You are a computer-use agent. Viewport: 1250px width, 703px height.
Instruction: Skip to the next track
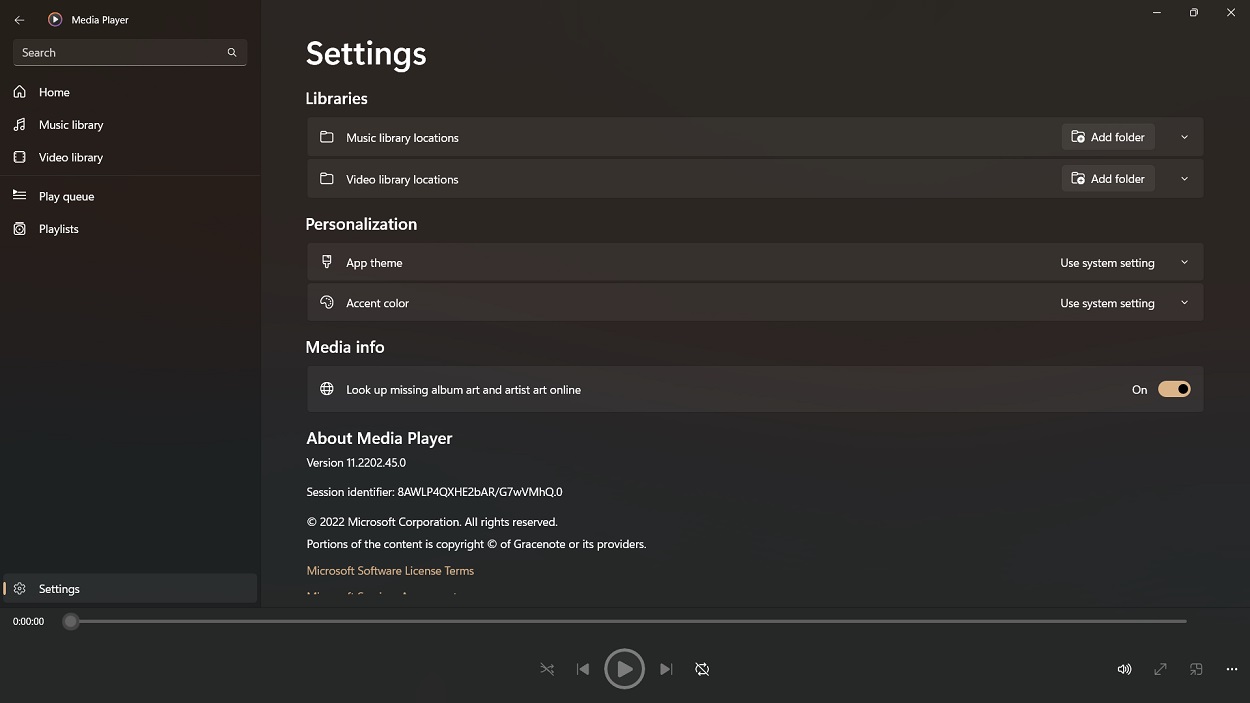[666, 669]
